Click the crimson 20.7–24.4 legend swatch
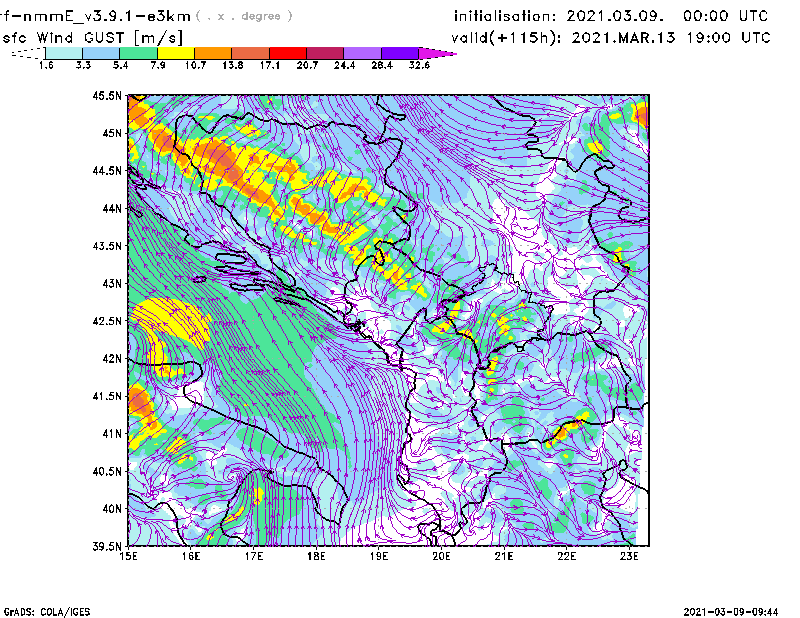This screenshot has height=618, width=800. [325, 53]
